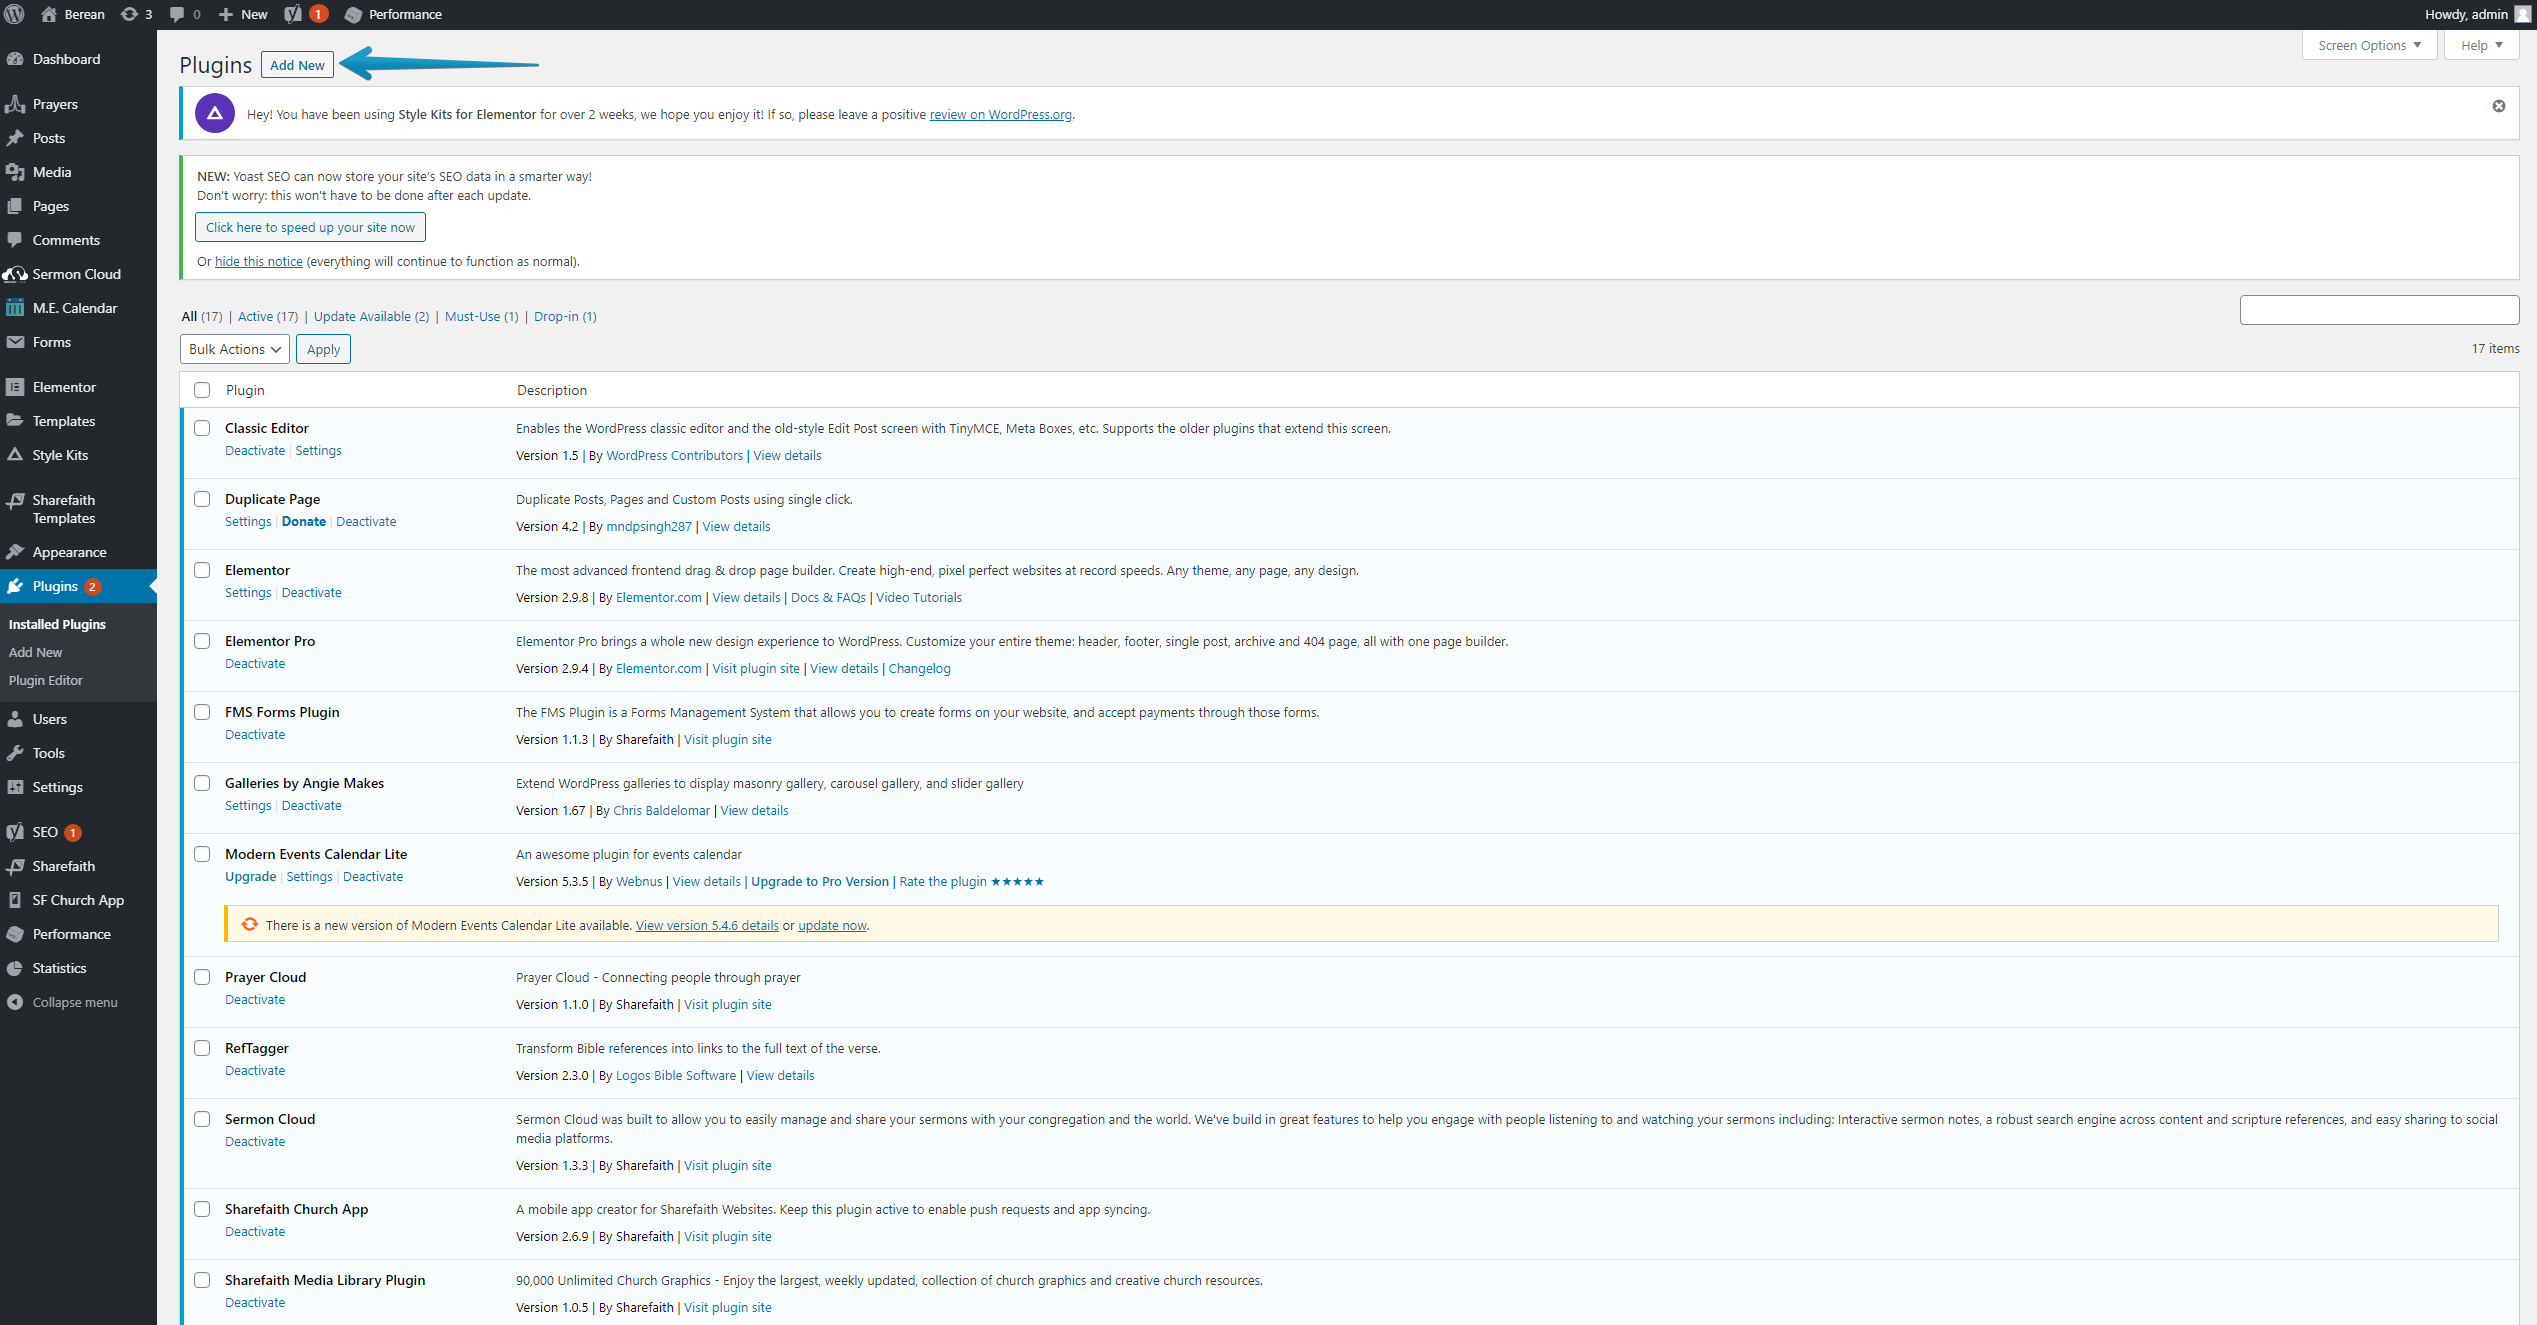This screenshot has height=1325, width=2537.
Task: Open the Elementor Pro Changelog link
Action: click(919, 668)
